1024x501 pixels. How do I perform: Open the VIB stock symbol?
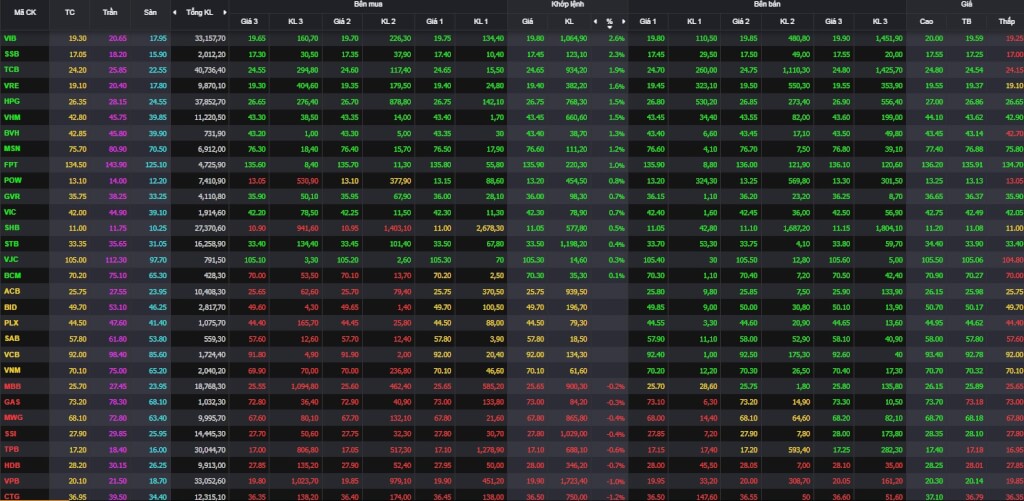point(10,39)
